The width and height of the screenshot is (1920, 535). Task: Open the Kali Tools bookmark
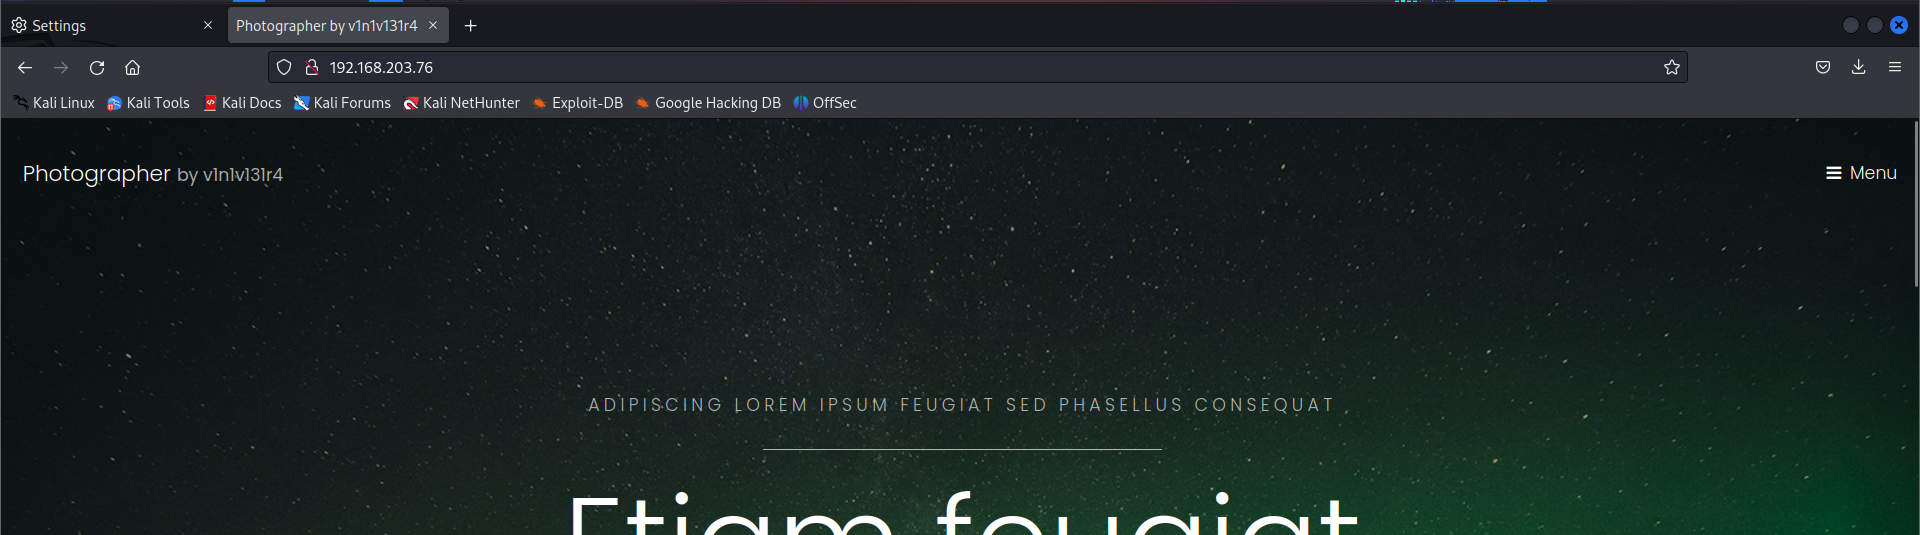[x=148, y=103]
